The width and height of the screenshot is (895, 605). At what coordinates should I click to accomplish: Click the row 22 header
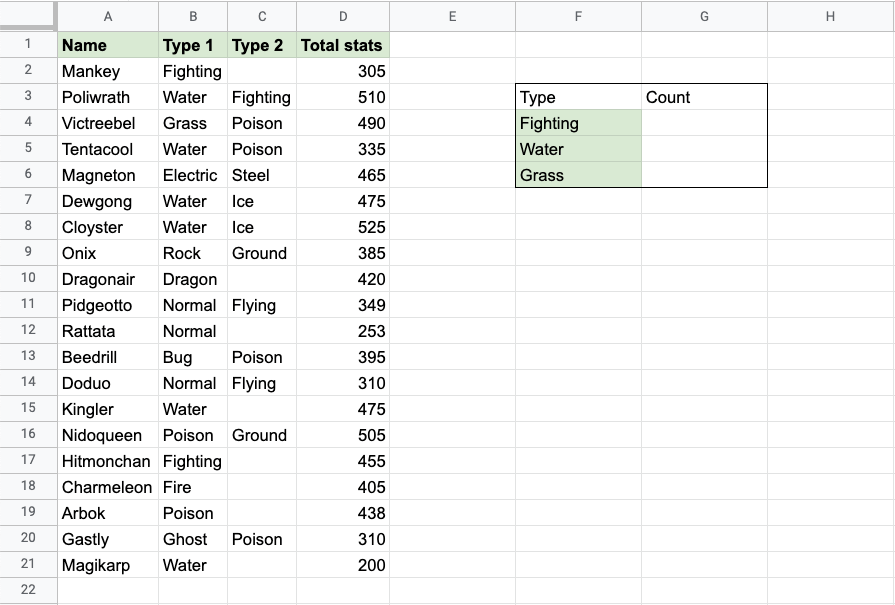click(28, 589)
